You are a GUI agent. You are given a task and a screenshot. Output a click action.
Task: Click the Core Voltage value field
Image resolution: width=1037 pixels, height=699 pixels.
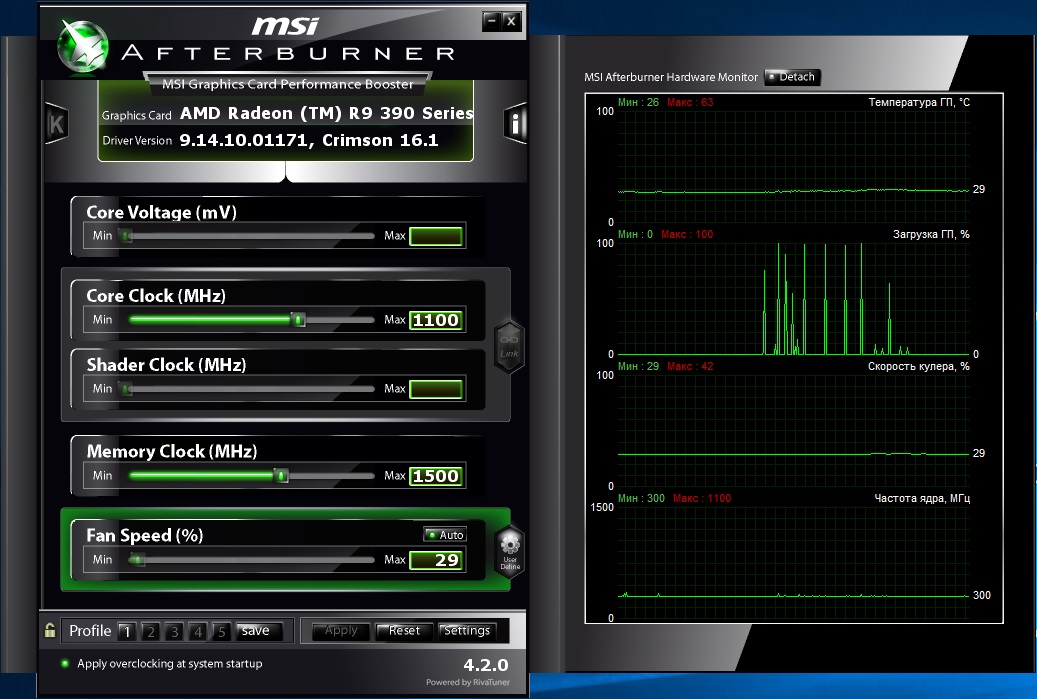click(x=436, y=236)
